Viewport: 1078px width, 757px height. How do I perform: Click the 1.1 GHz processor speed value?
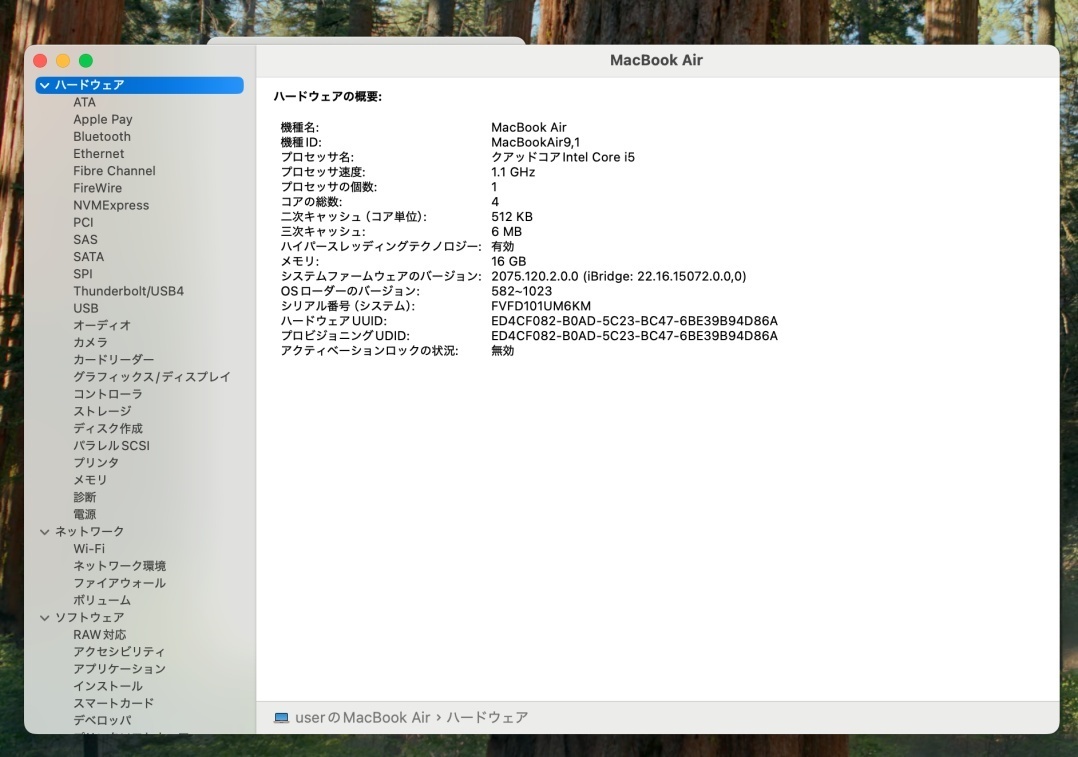click(513, 172)
